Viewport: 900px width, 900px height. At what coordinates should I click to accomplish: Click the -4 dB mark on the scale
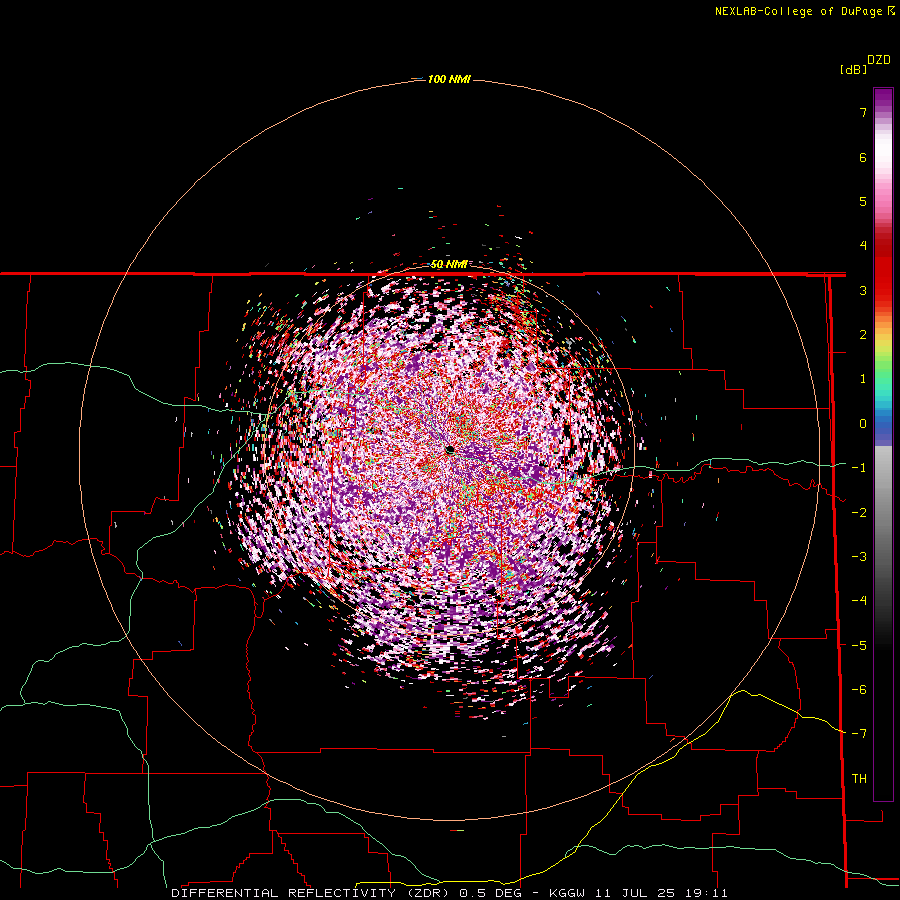point(859,601)
